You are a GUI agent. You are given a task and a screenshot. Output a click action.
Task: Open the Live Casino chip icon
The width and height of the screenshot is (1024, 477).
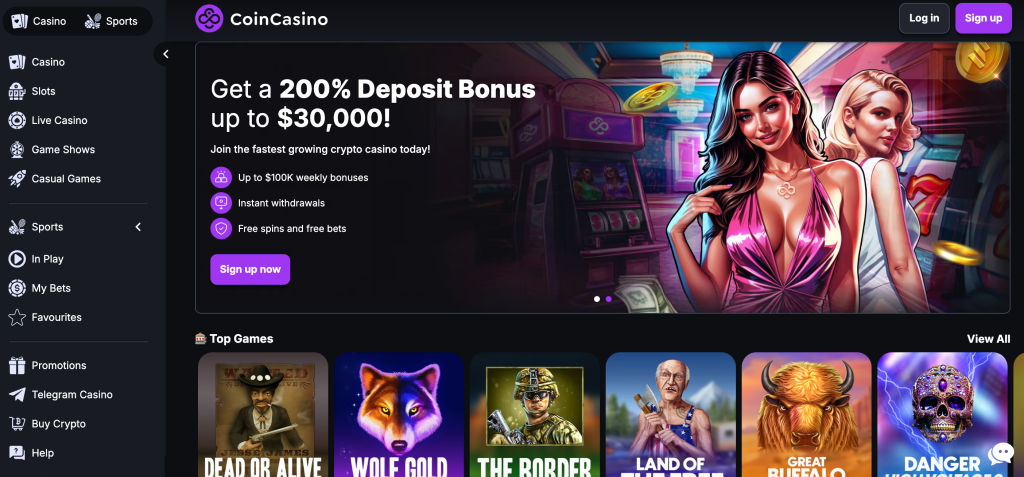[x=16, y=120]
